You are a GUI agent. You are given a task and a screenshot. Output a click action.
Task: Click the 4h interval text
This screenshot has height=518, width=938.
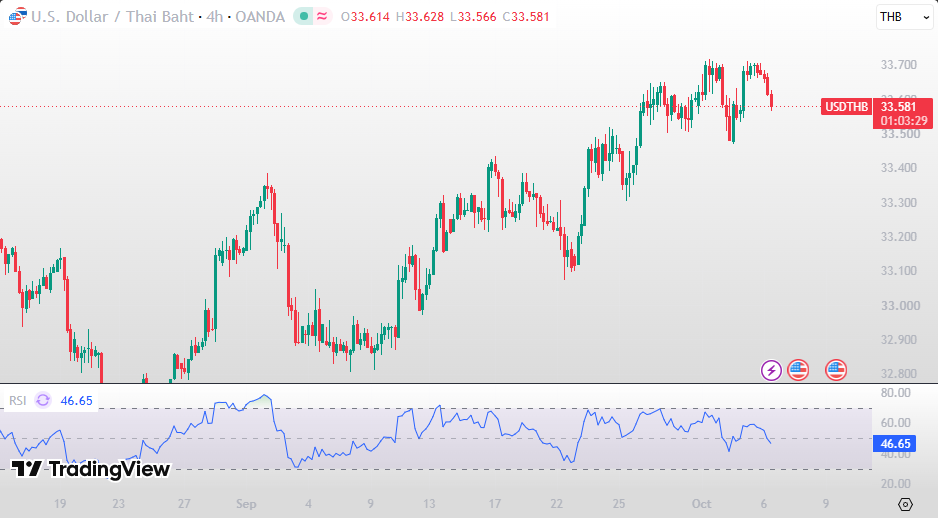tap(214, 17)
